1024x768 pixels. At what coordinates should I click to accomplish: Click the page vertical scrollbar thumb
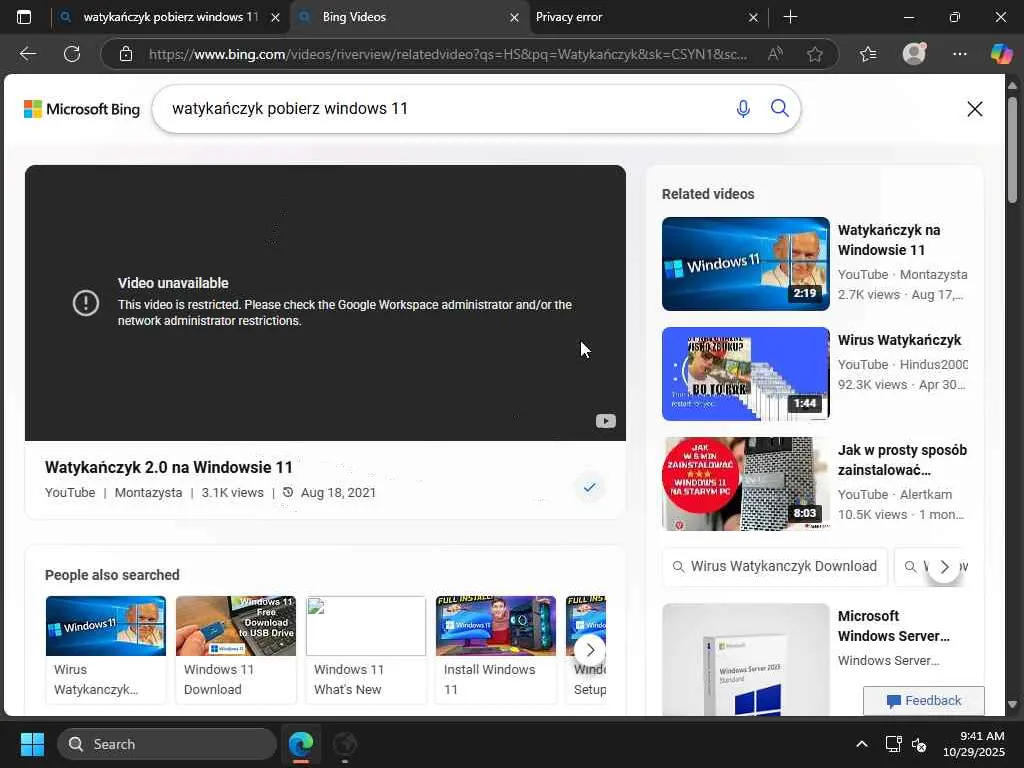pyautogui.click(x=1012, y=150)
